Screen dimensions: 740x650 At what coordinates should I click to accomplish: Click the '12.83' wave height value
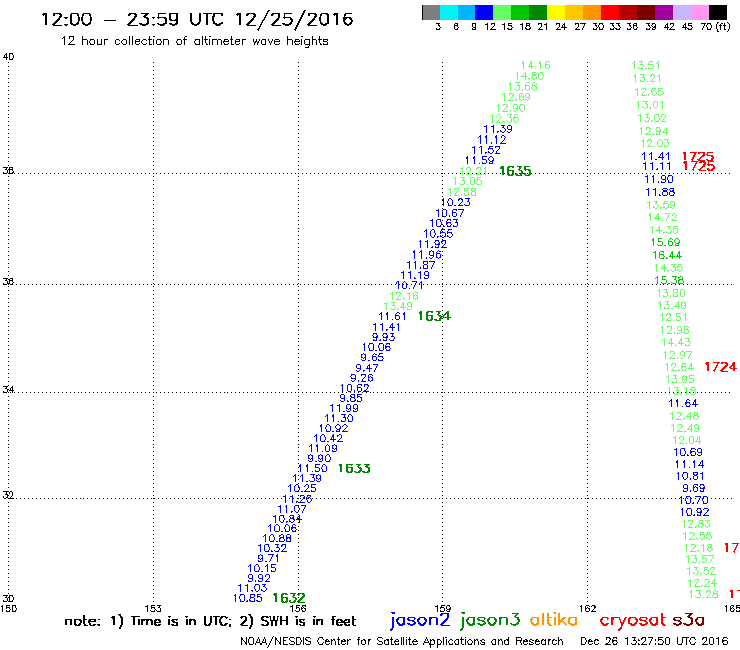pyautogui.click(x=696, y=524)
